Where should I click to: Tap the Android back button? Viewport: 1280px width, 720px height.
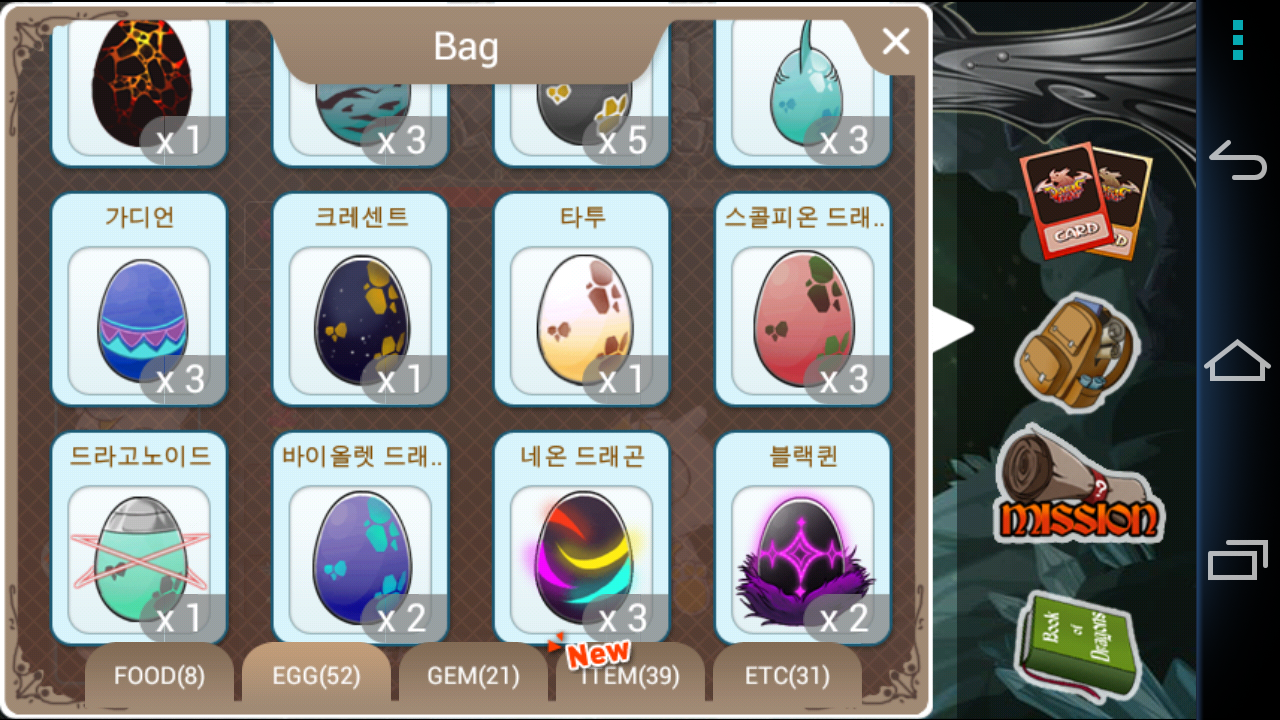[x=1238, y=160]
